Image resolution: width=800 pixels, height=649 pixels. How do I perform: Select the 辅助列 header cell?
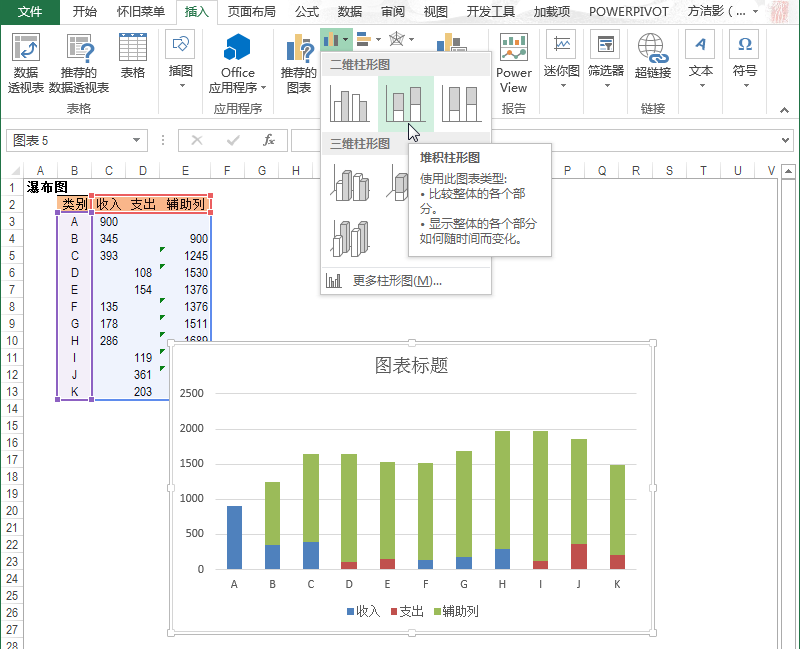pos(186,204)
